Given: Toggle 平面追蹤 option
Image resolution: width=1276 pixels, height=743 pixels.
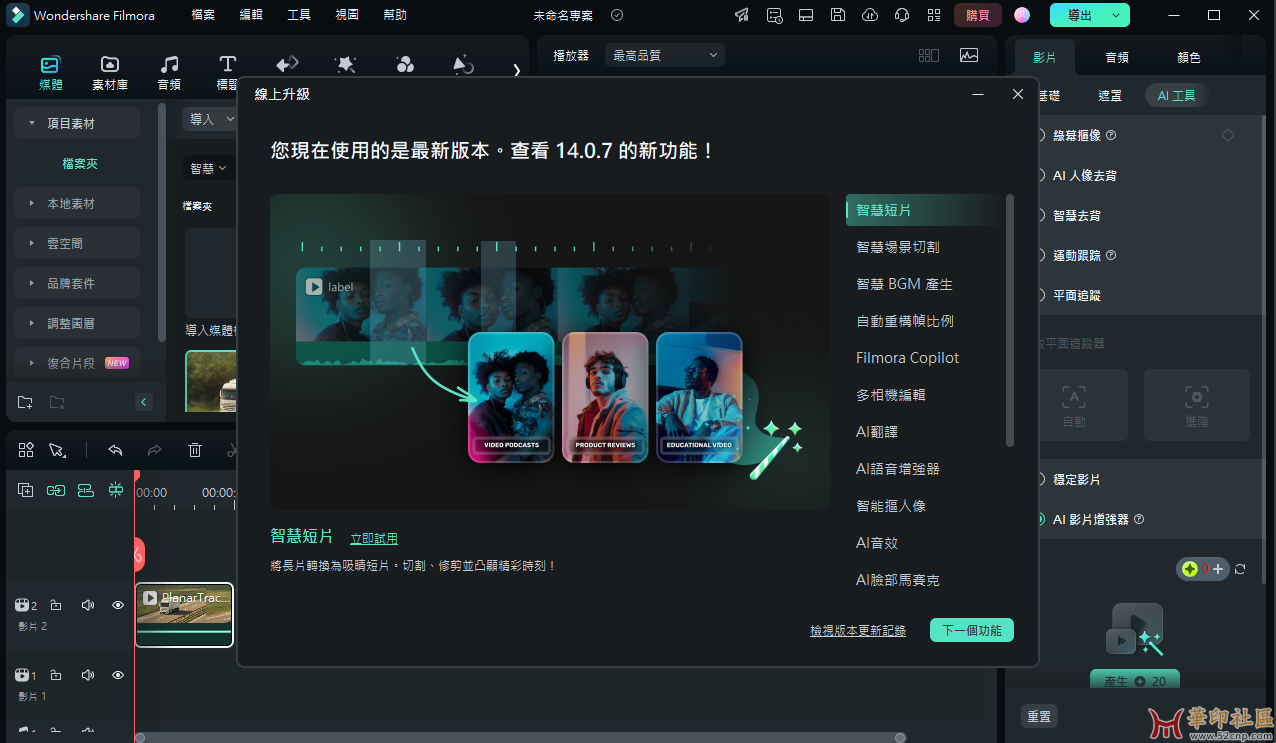Looking at the screenshot, I should 1040,295.
